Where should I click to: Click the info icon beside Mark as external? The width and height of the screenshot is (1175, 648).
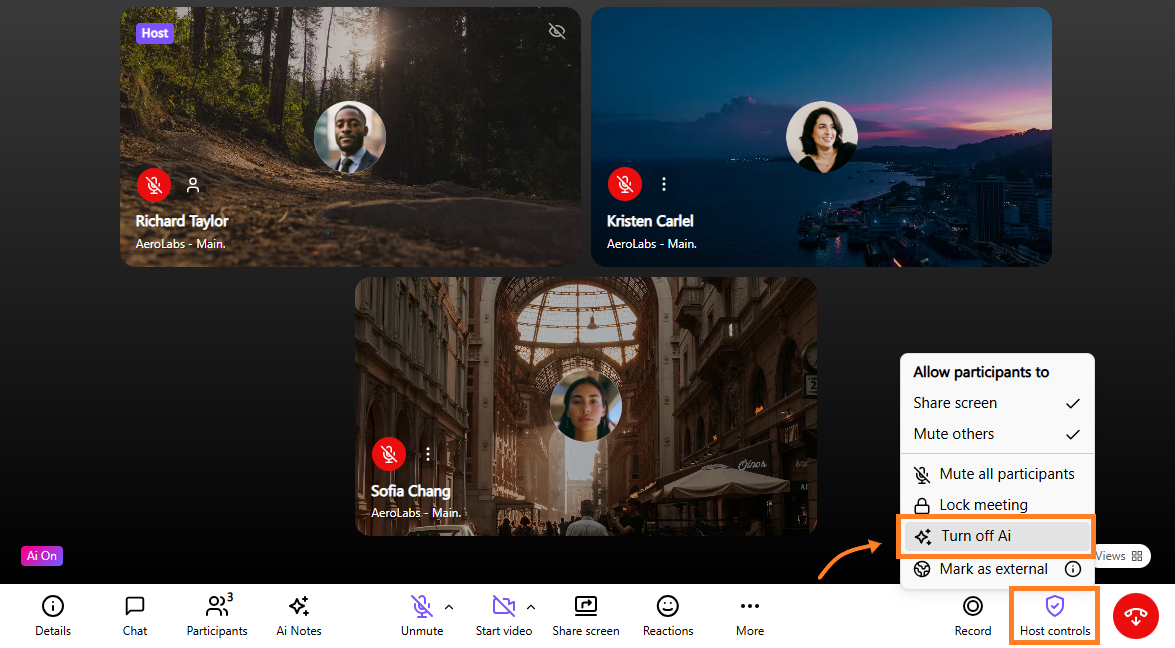[1073, 569]
